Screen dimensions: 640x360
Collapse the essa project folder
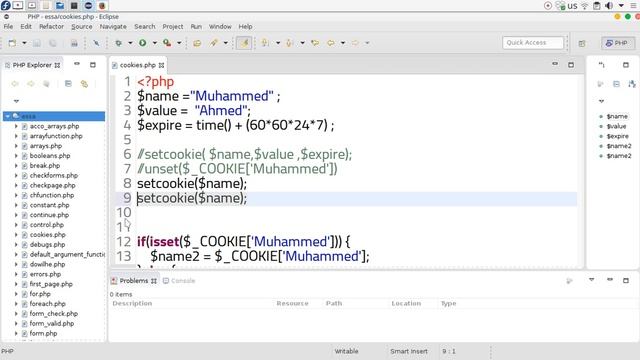[7, 116]
